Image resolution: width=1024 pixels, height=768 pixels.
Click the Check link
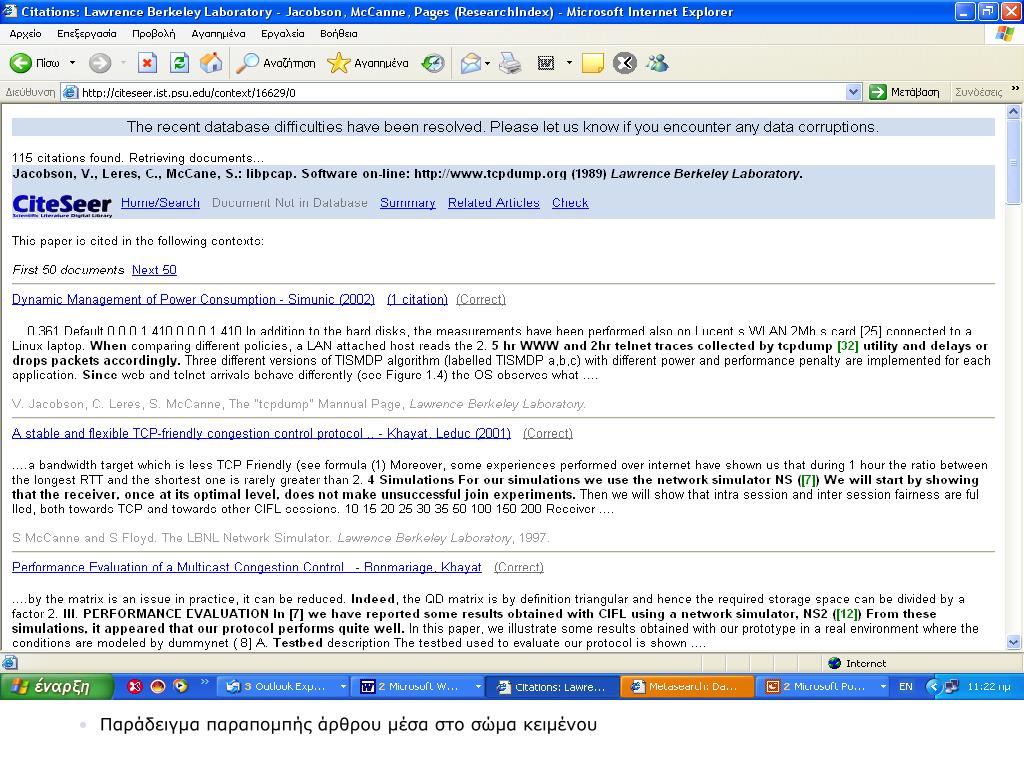(570, 202)
